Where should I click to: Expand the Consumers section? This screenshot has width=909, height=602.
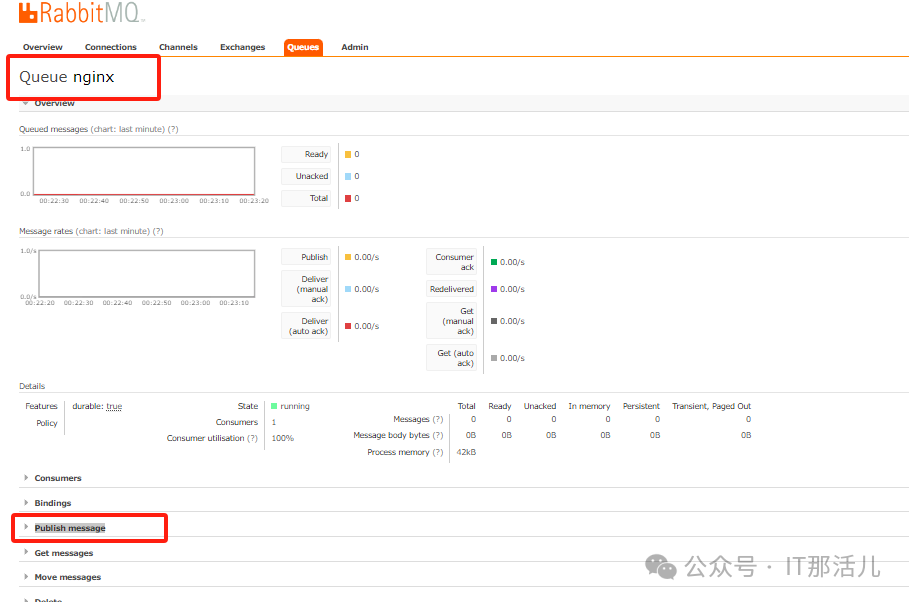click(x=57, y=478)
